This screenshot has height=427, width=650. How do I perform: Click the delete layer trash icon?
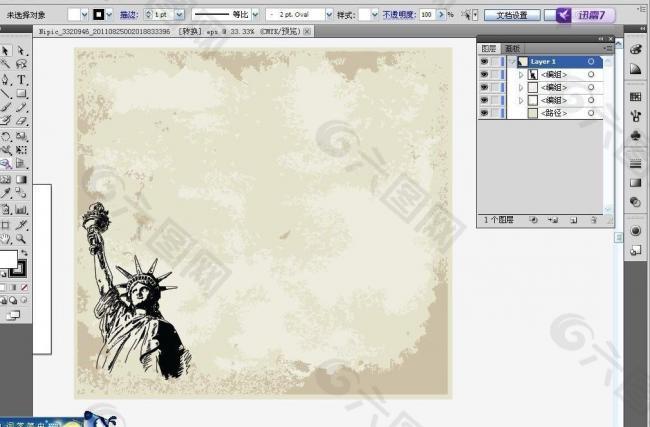[x=594, y=218]
